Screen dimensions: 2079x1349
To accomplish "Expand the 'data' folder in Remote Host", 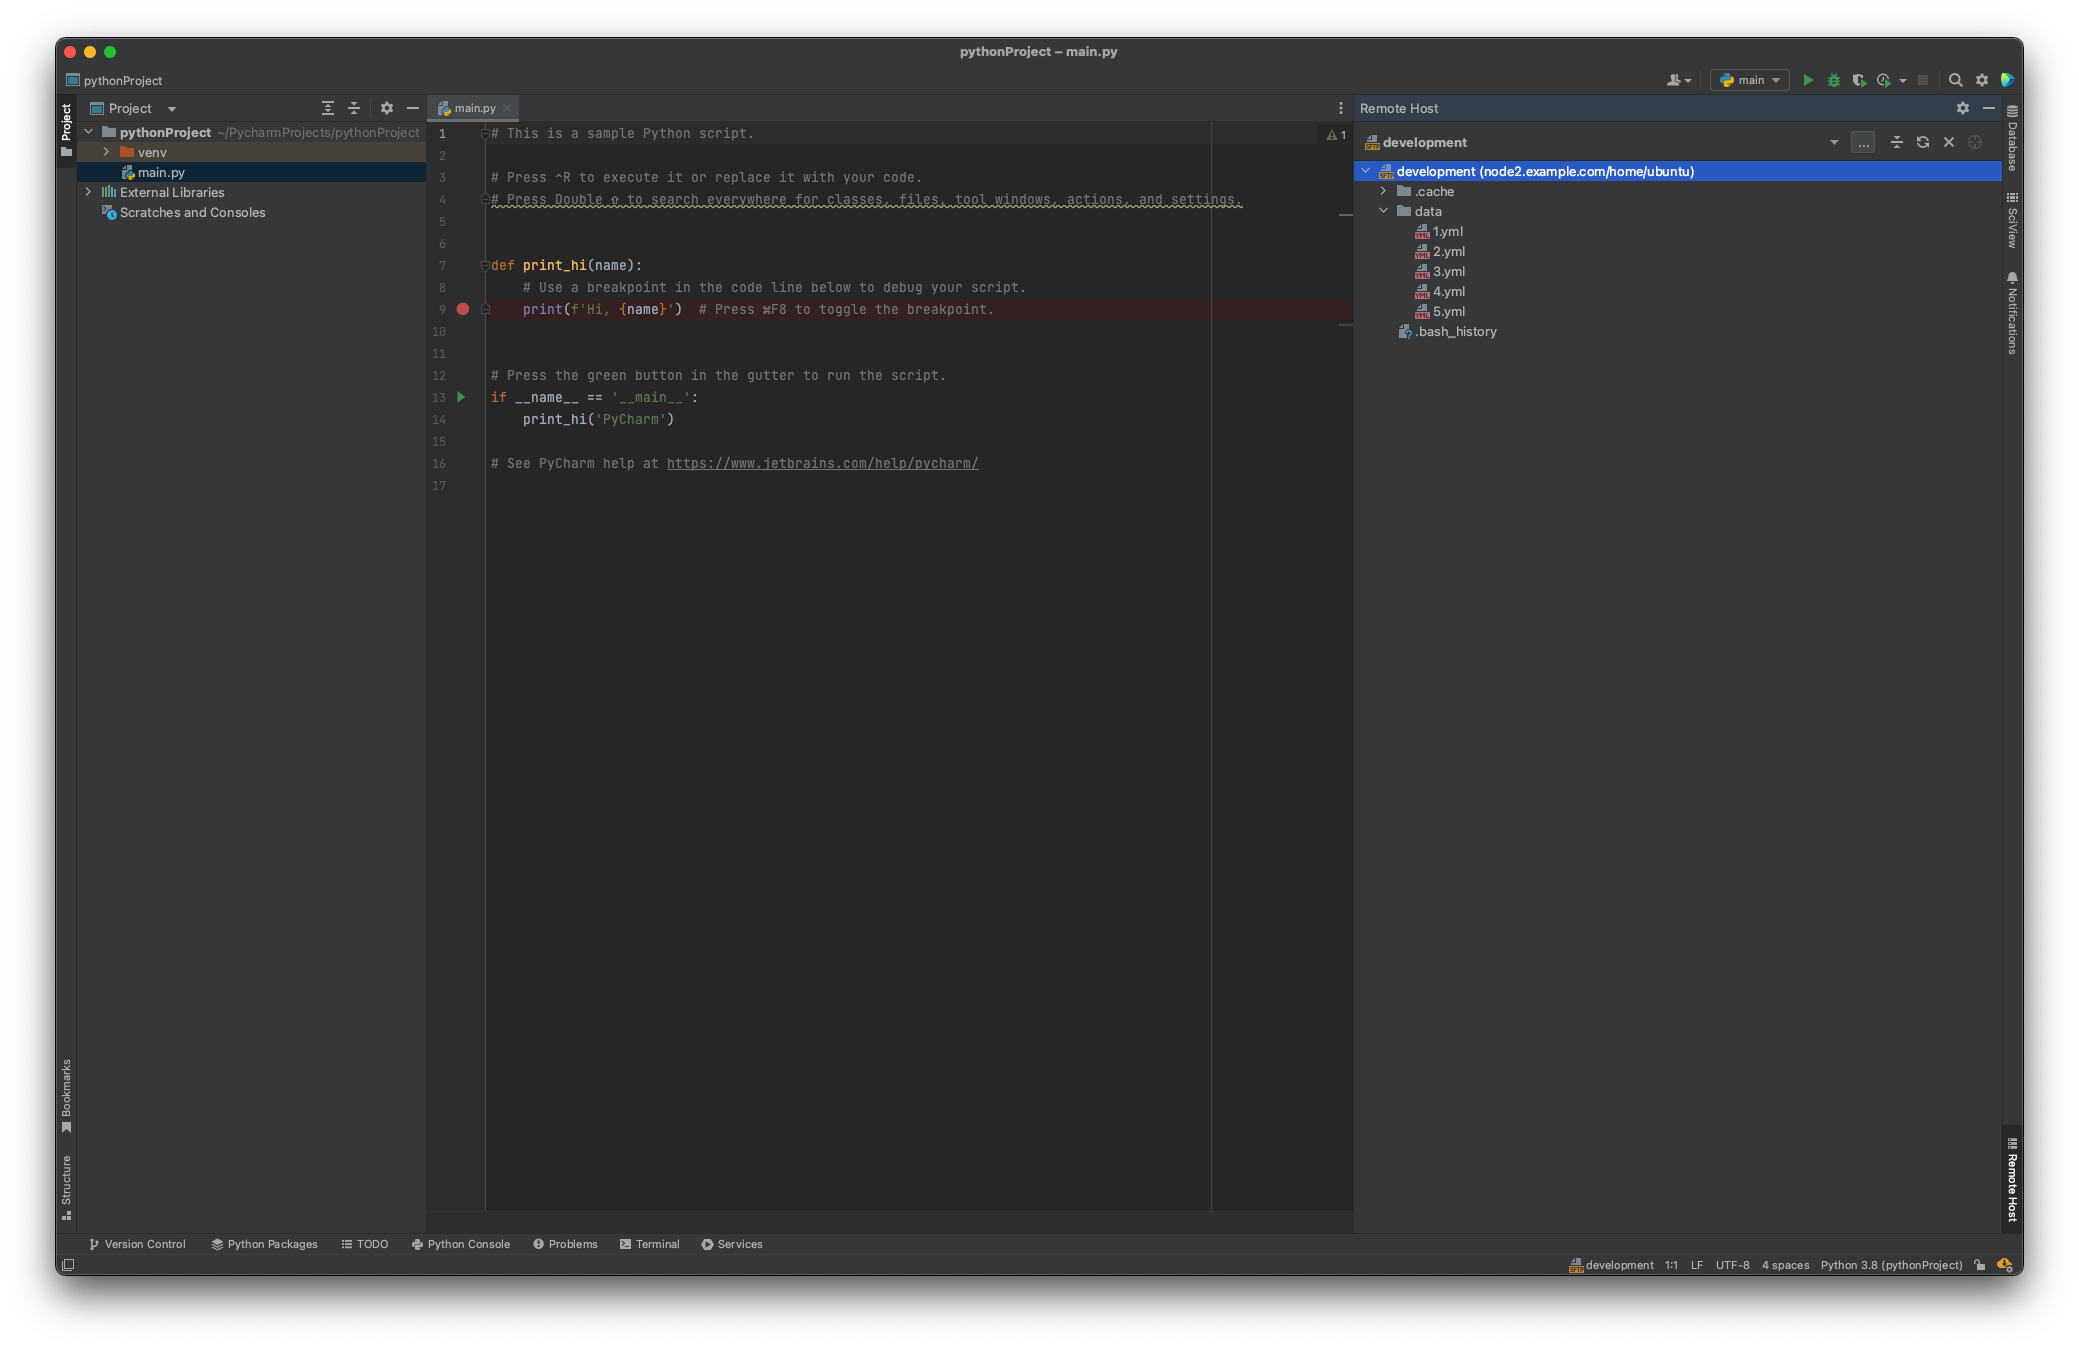I will [x=1382, y=211].
